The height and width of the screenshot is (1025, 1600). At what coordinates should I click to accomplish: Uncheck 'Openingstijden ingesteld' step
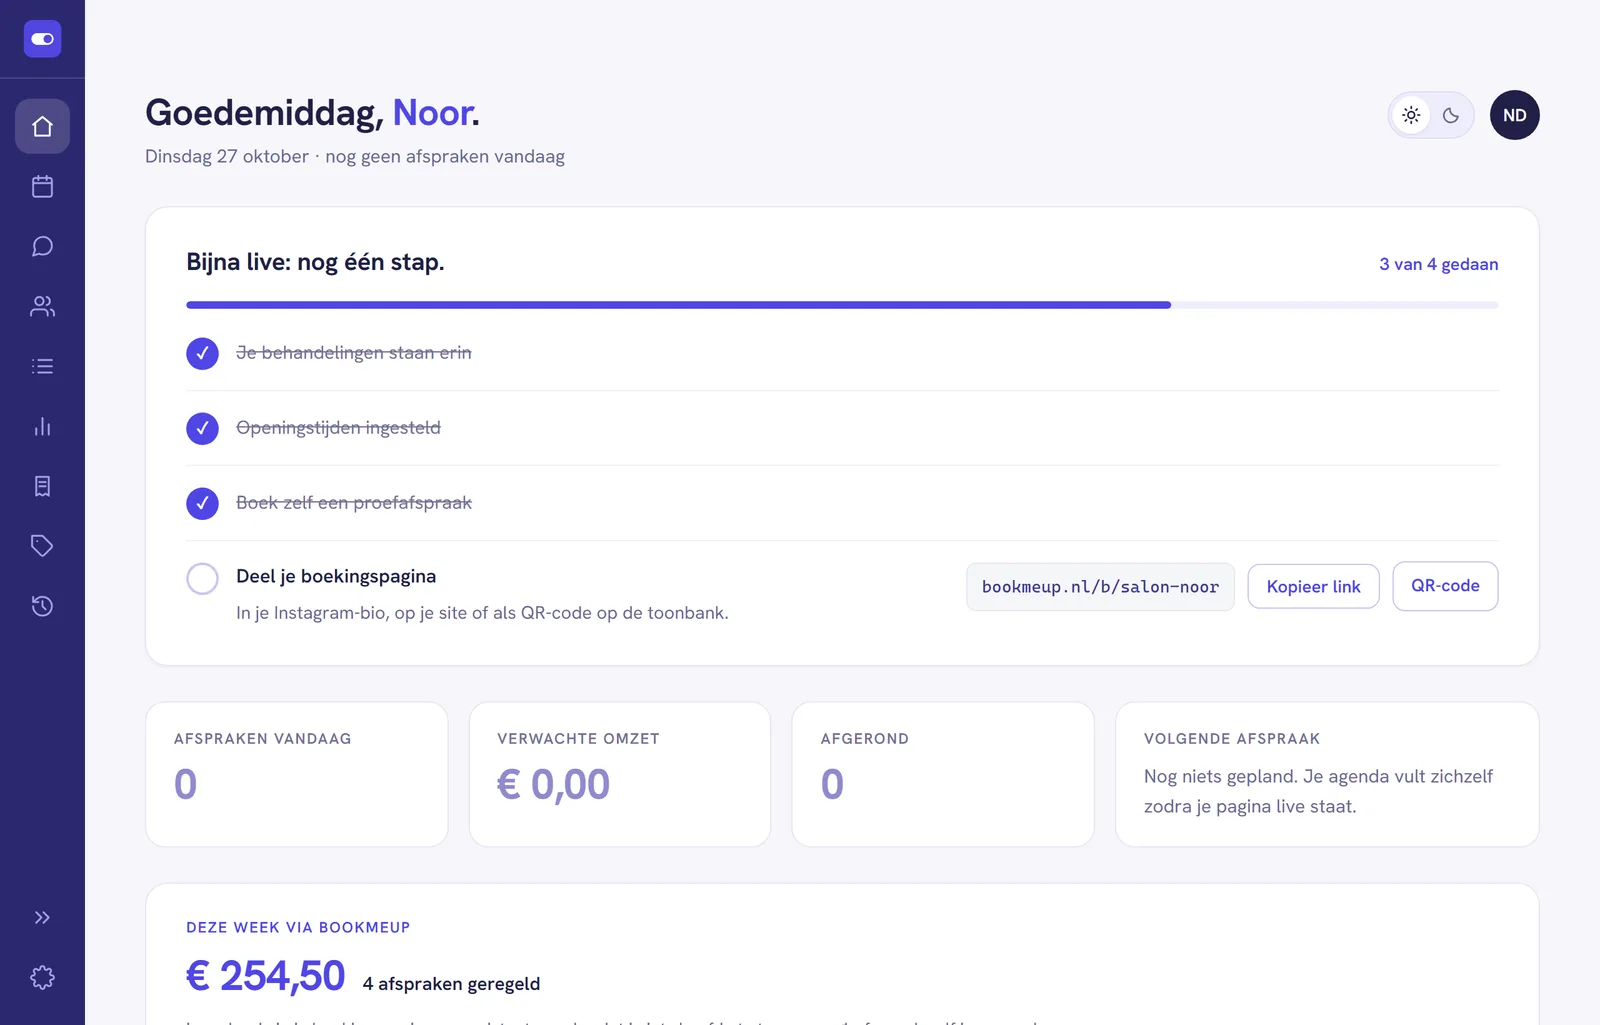(x=202, y=428)
